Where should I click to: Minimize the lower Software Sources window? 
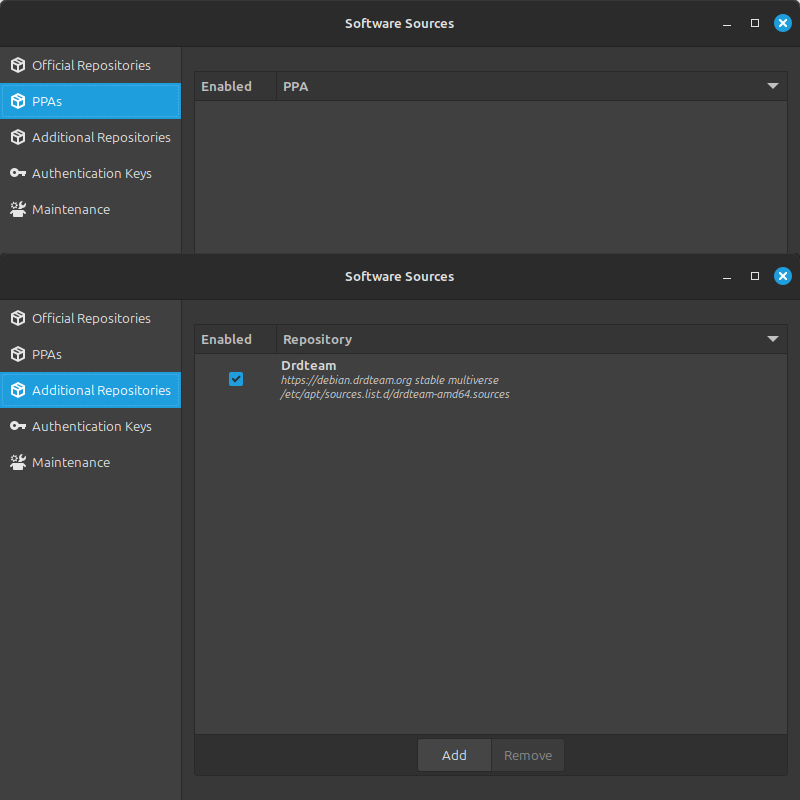pos(727,277)
